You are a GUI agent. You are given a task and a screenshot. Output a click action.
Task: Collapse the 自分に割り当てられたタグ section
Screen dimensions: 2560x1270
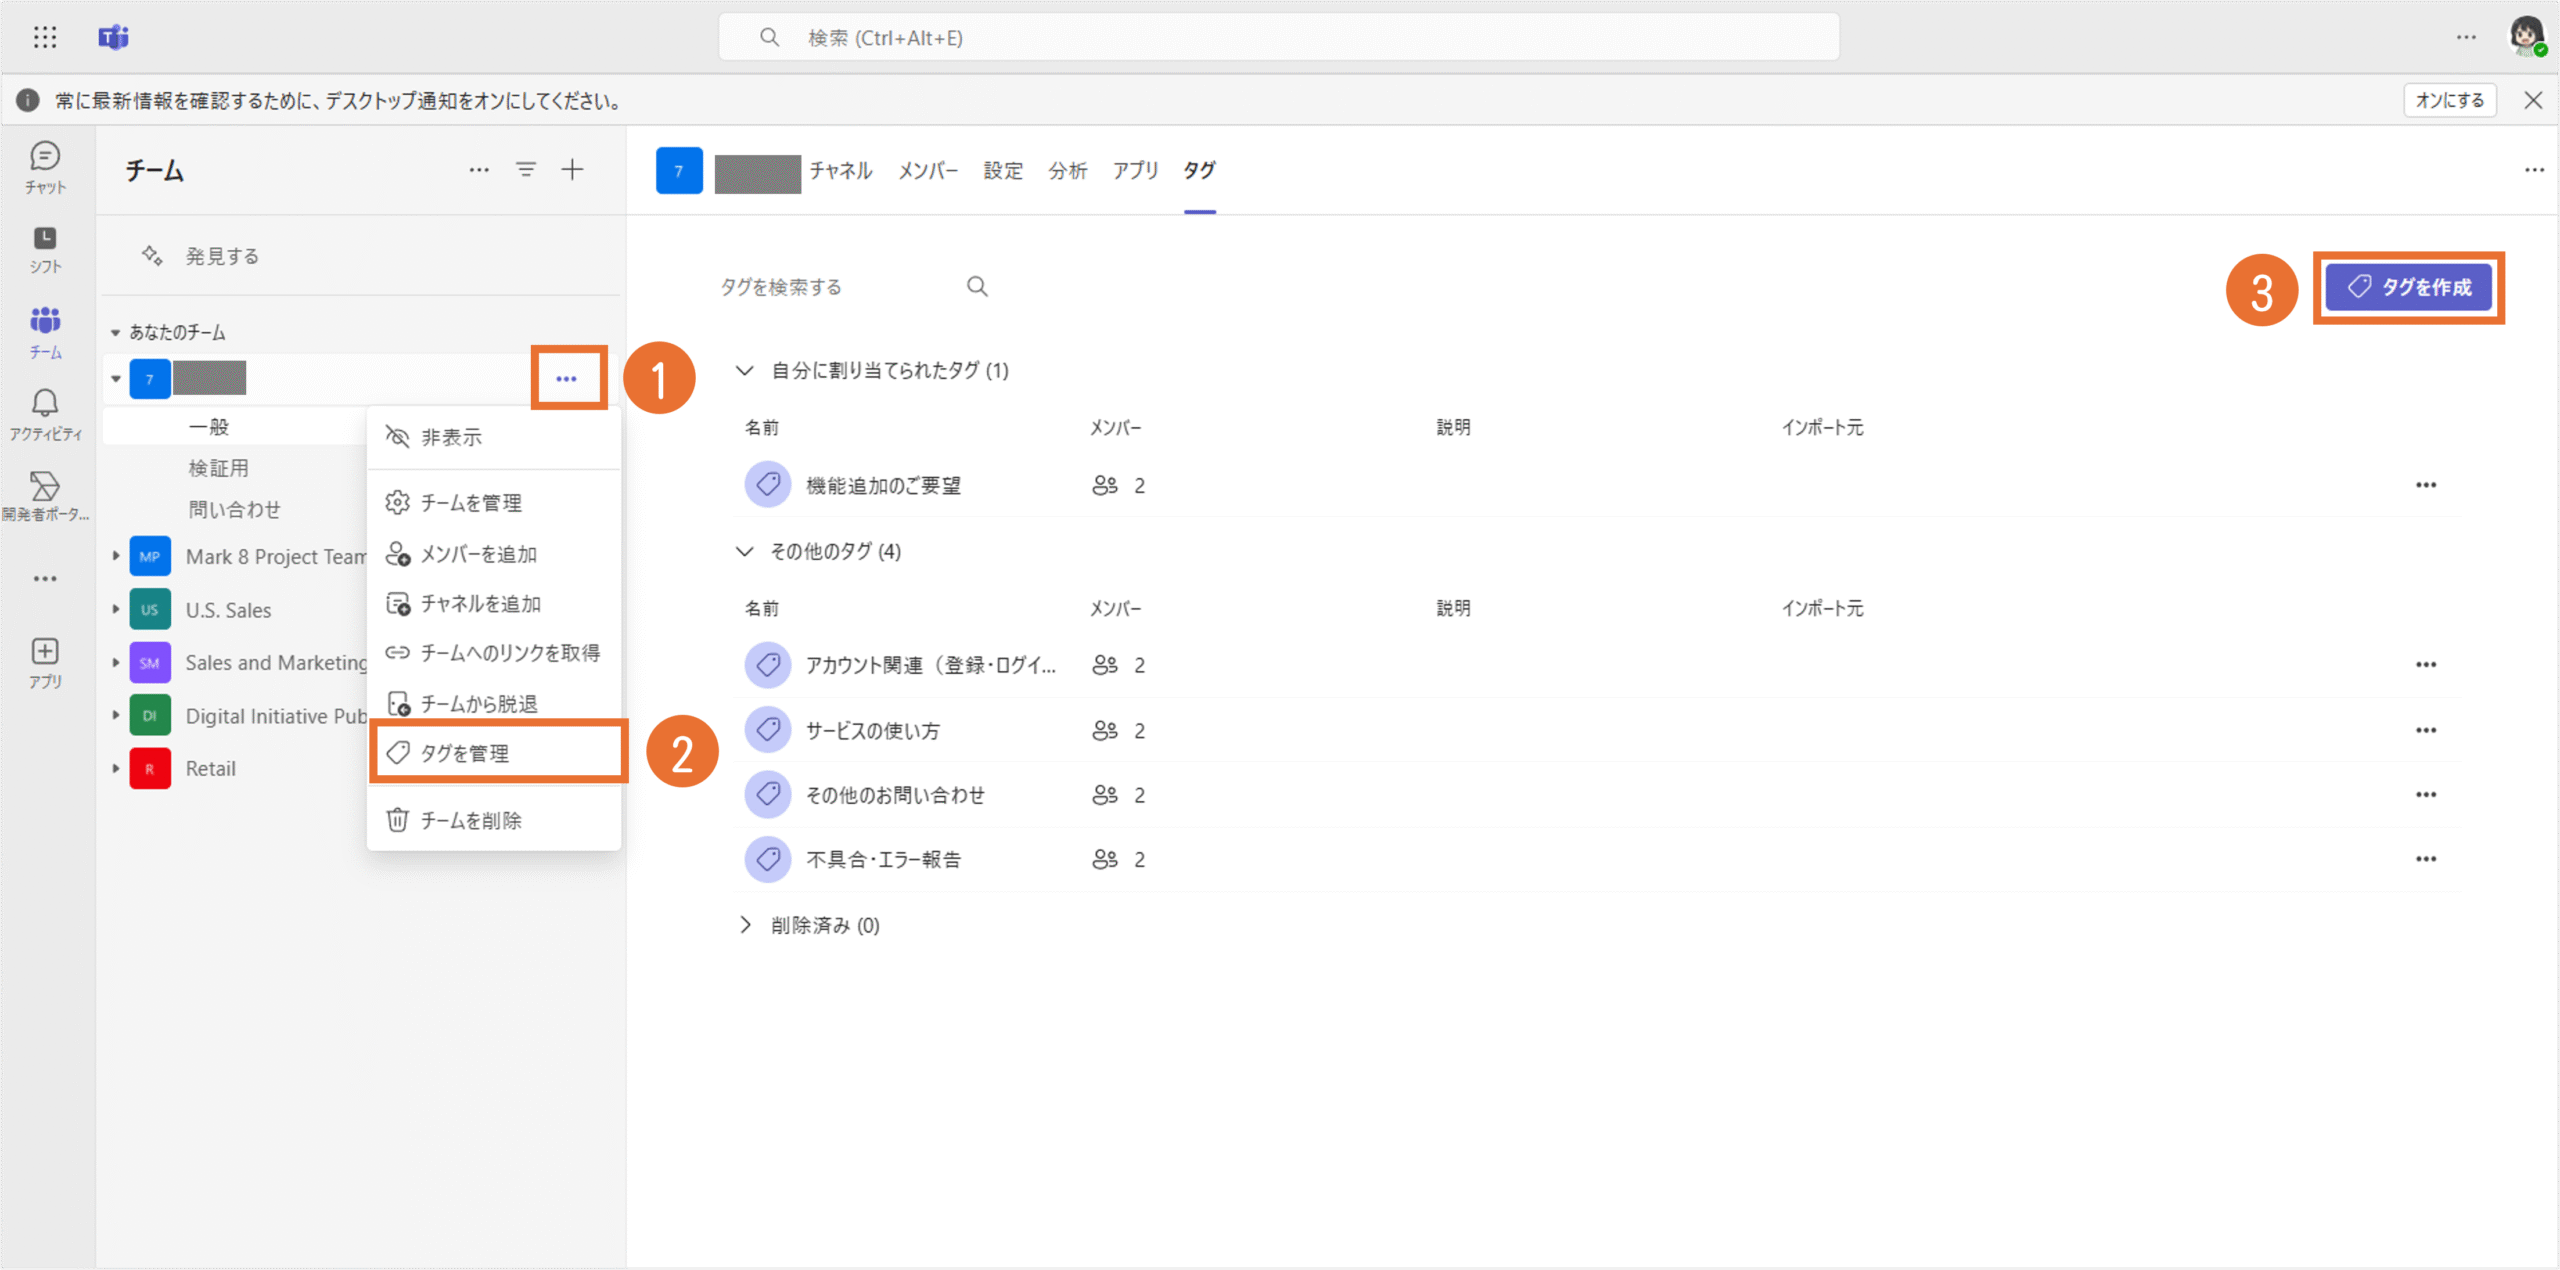745,371
